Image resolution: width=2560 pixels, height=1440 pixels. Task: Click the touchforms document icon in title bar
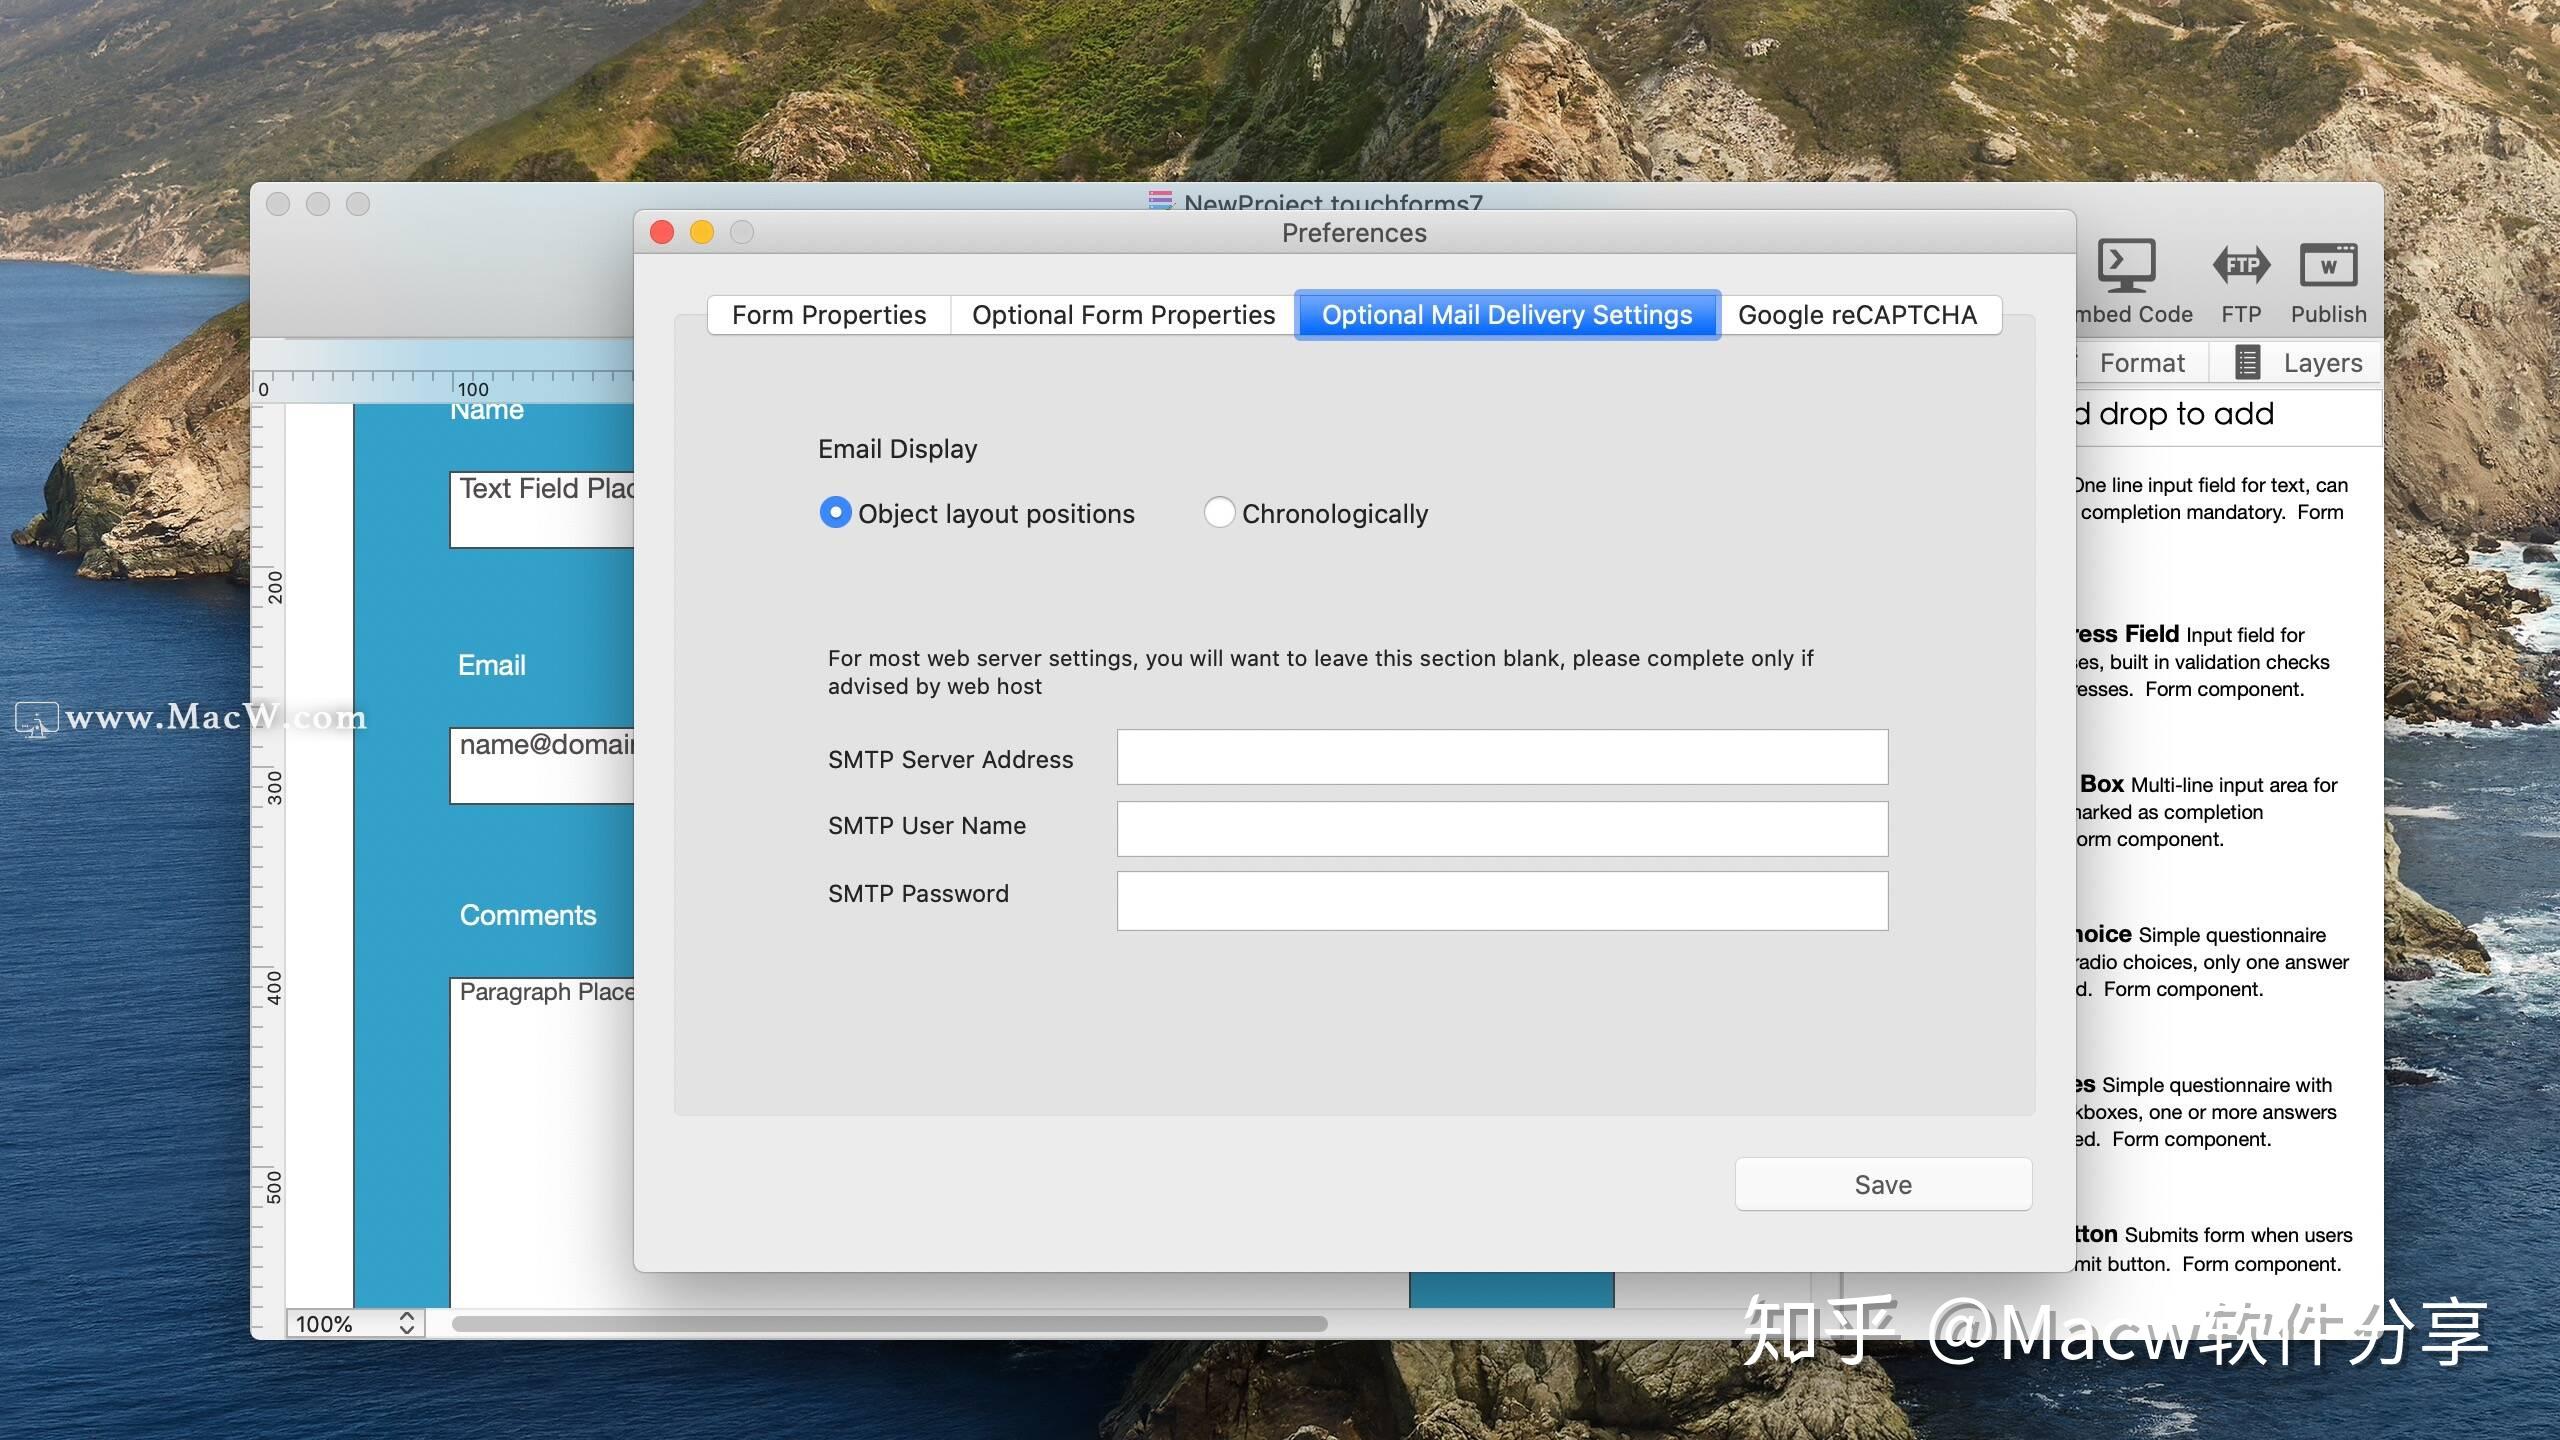[x=1160, y=200]
